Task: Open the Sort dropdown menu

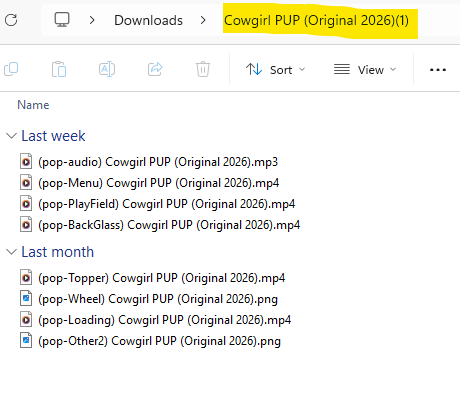Action: pos(276,70)
